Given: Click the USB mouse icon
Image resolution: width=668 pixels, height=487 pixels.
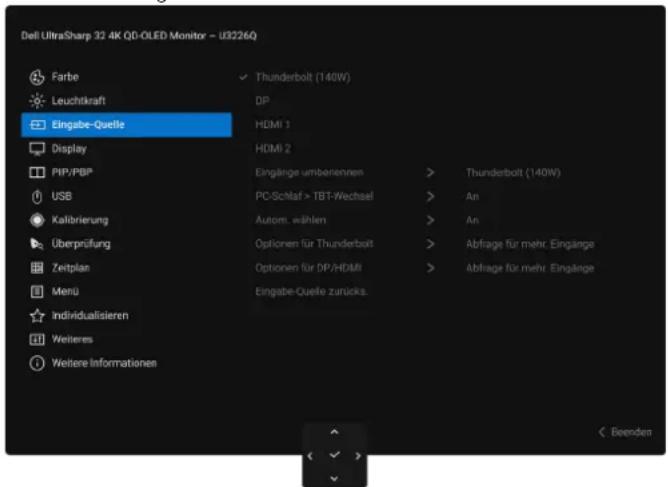Looking at the screenshot, I should pyautogui.click(x=37, y=196).
